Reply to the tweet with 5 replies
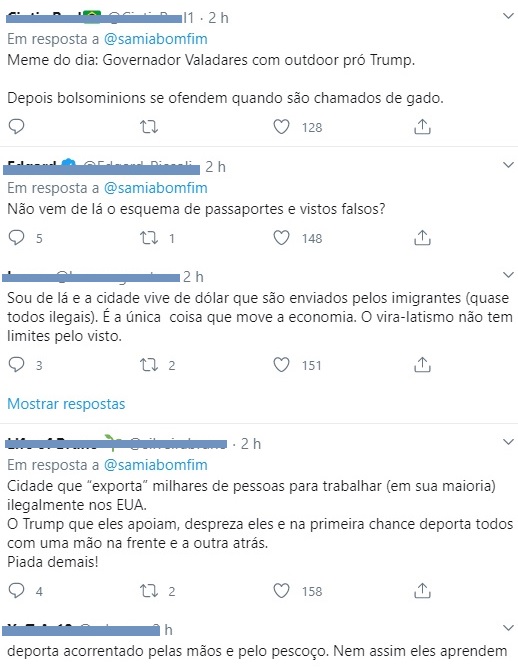 [x=16, y=238]
